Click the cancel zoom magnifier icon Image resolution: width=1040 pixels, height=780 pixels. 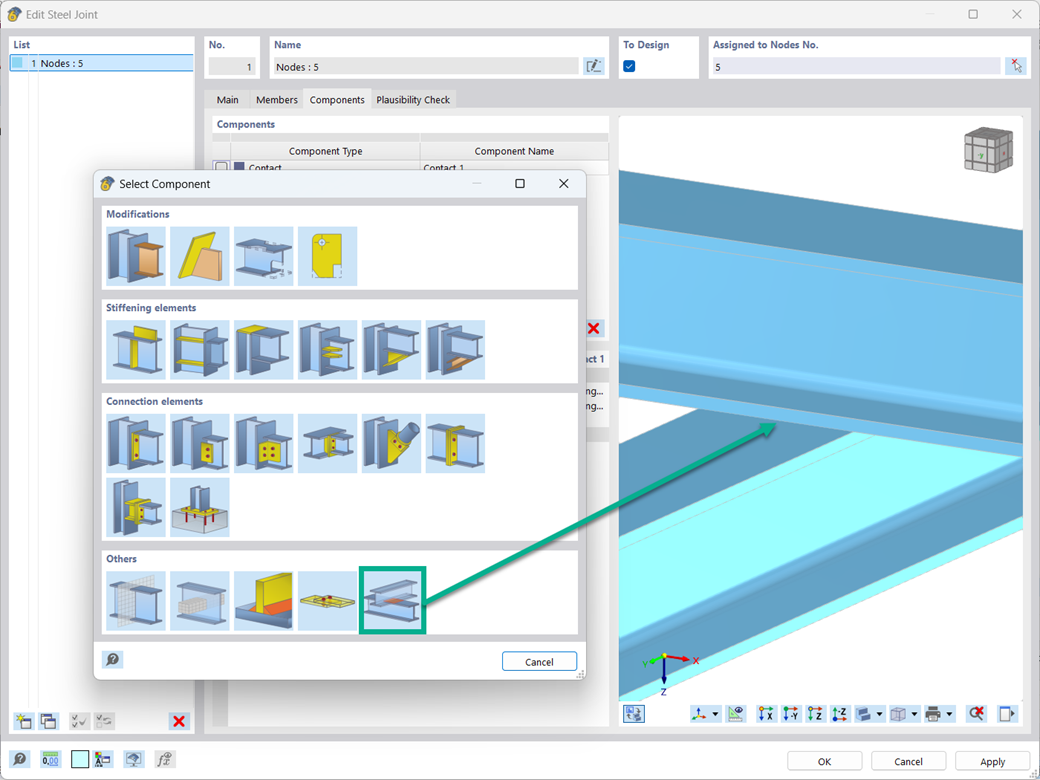(x=976, y=714)
